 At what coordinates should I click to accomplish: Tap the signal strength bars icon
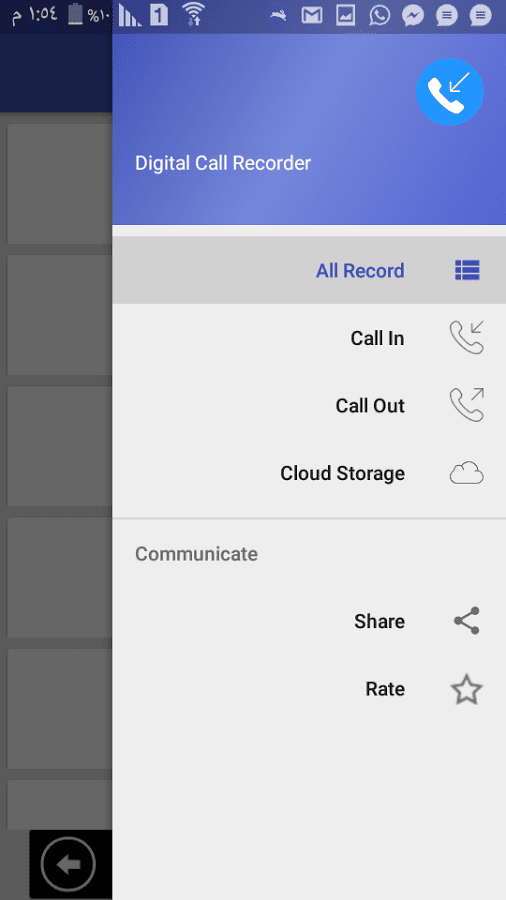130,15
